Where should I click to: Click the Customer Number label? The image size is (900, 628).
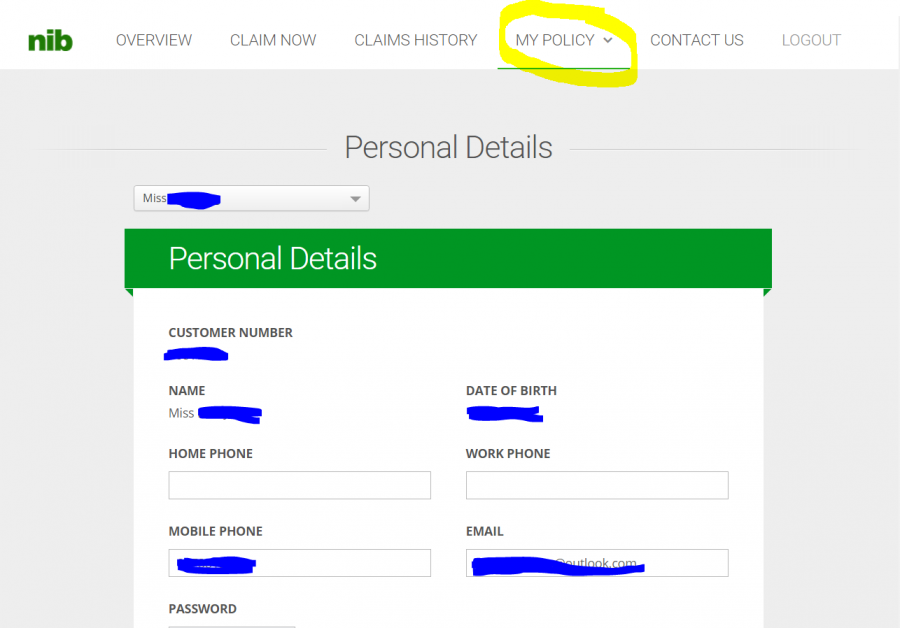pyautogui.click(x=231, y=333)
